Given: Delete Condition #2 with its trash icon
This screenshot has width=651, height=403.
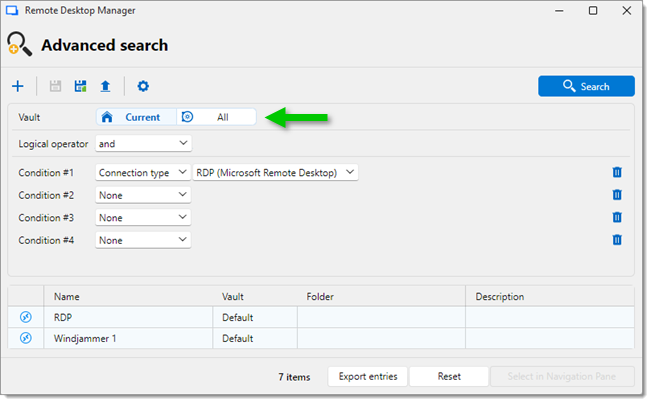Looking at the screenshot, I should tap(617, 195).
